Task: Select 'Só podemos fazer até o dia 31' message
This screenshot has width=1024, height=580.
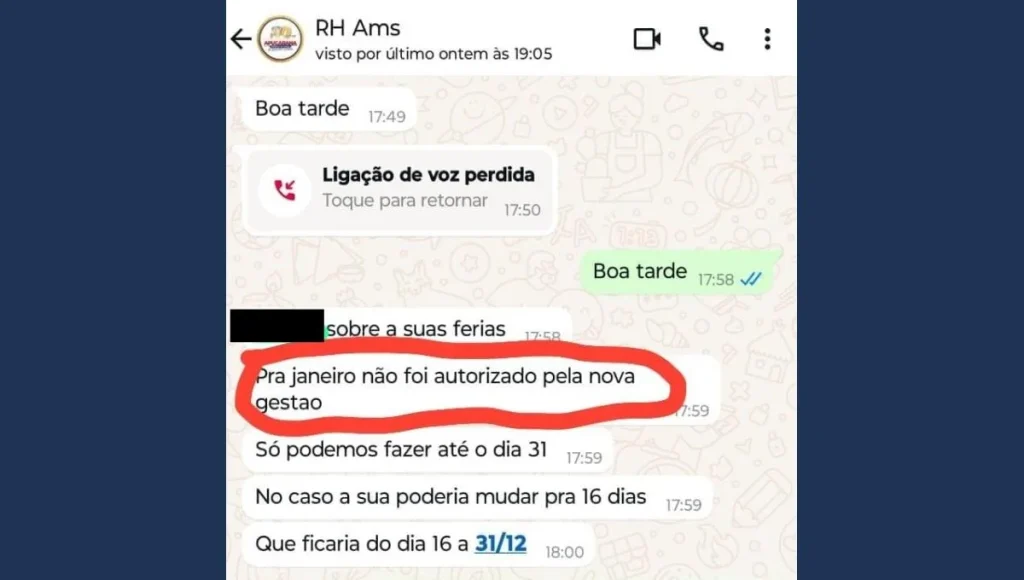Action: tap(428, 450)
